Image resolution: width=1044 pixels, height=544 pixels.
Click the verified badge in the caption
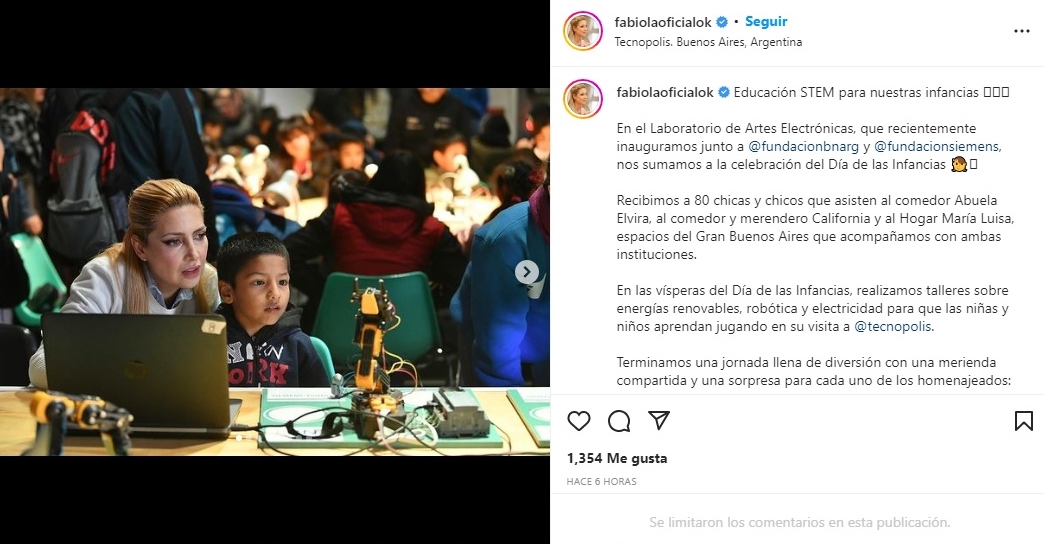pyautogui.click(x=723, y=93)
